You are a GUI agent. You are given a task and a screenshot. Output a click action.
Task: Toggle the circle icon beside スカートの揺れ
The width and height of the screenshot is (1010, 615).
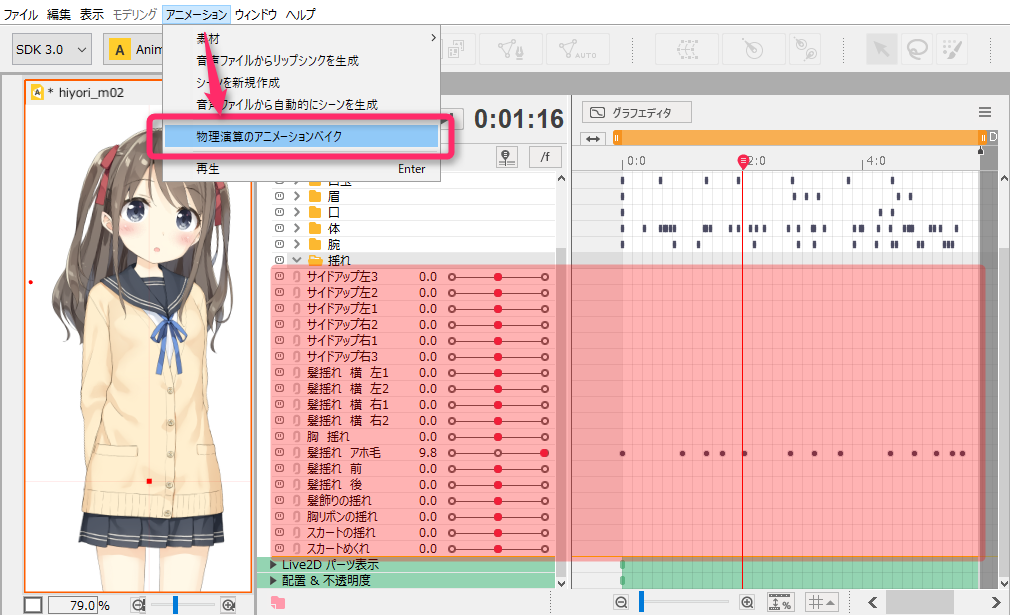click(279, 532)
